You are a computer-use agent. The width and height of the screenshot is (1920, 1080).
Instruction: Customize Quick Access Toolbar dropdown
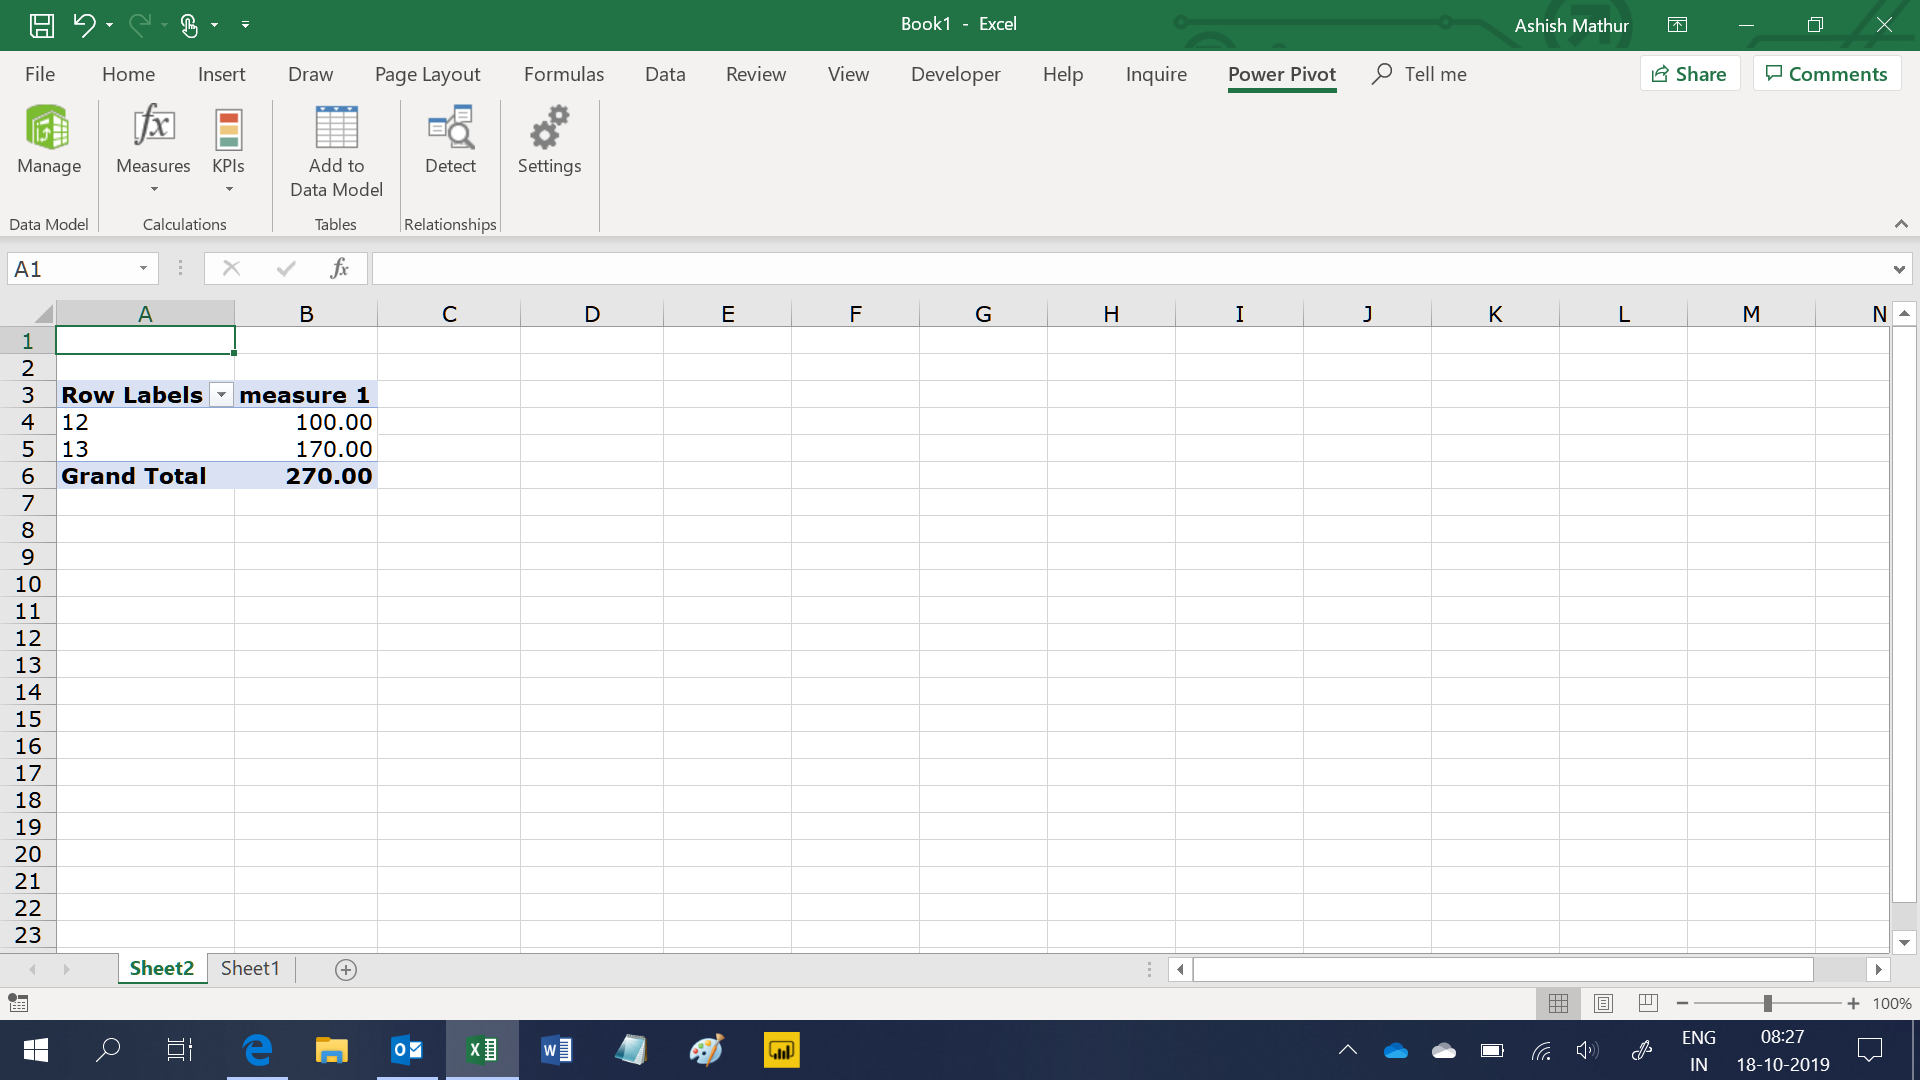coord(245,25)
